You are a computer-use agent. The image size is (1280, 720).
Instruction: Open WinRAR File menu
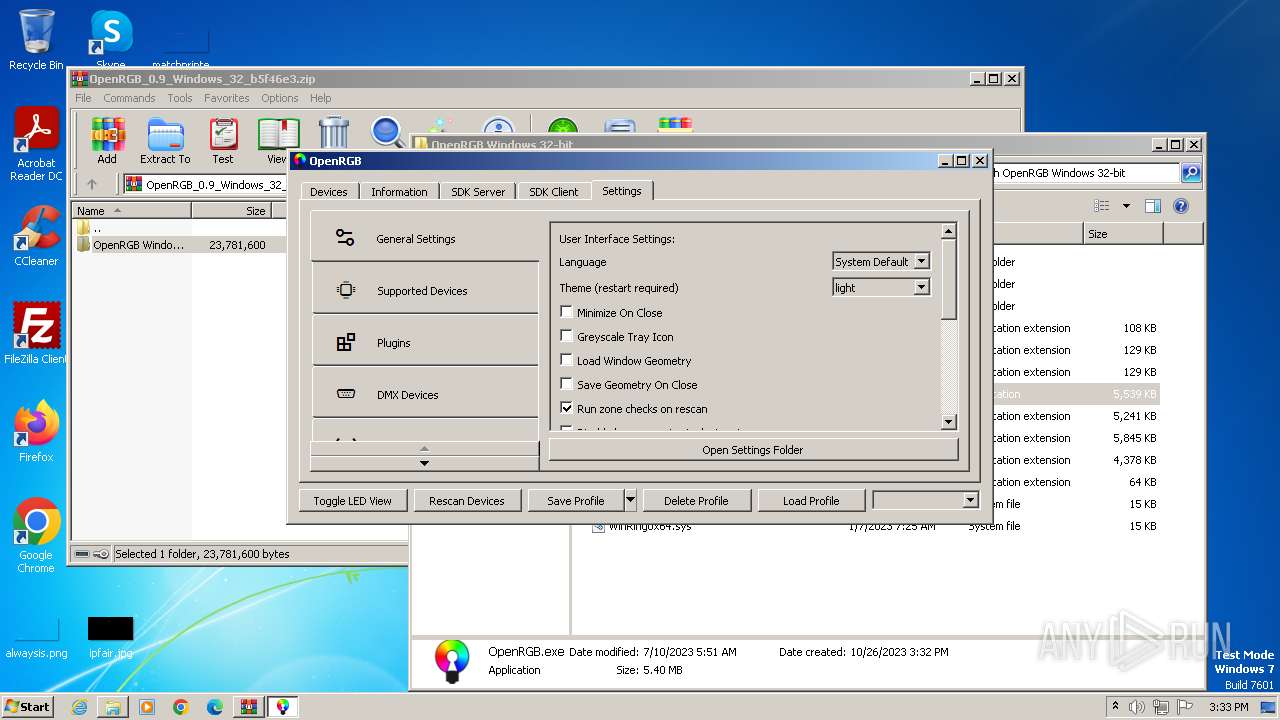(x=83, y=98)
